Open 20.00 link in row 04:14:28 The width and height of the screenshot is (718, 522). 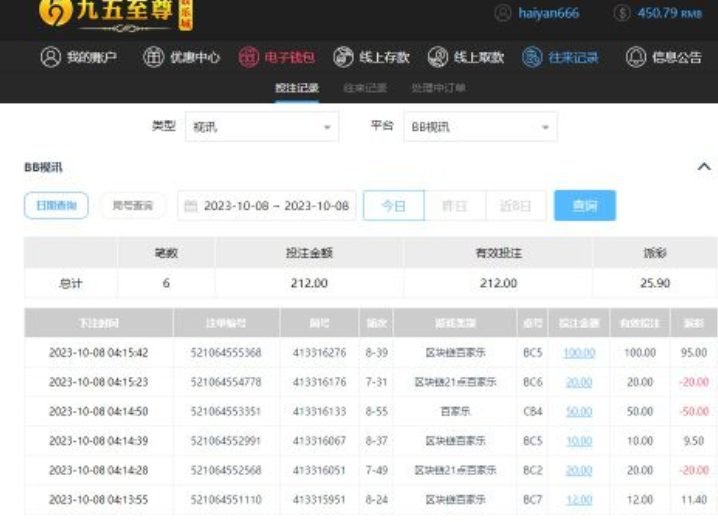579,470
